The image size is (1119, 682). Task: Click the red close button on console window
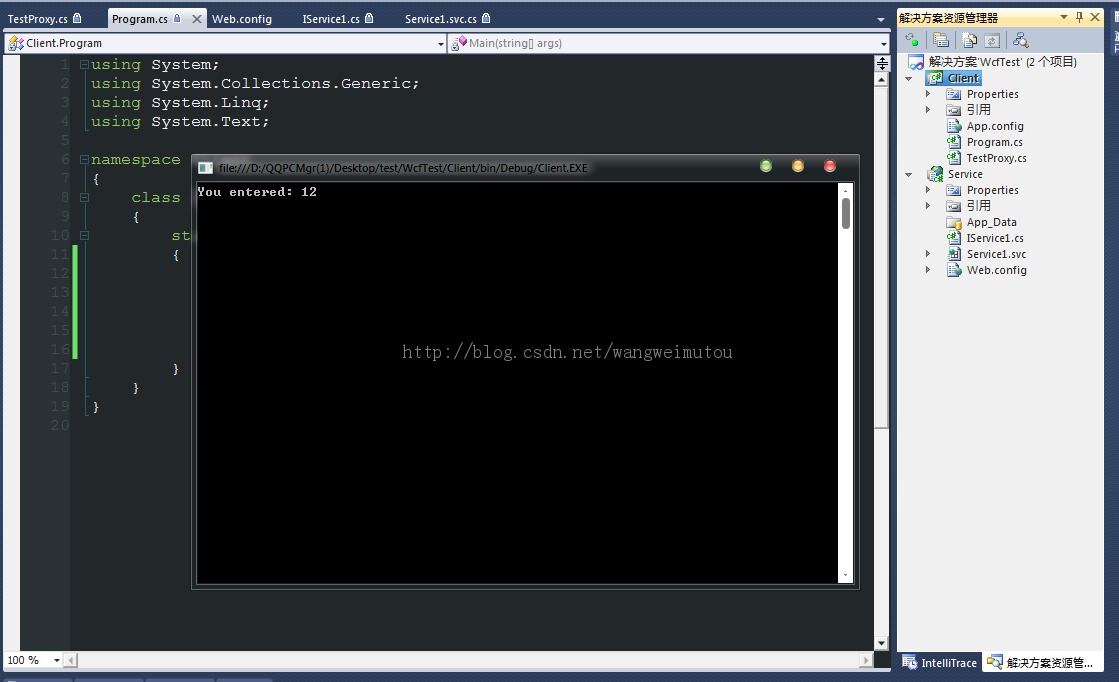point(830,166)
